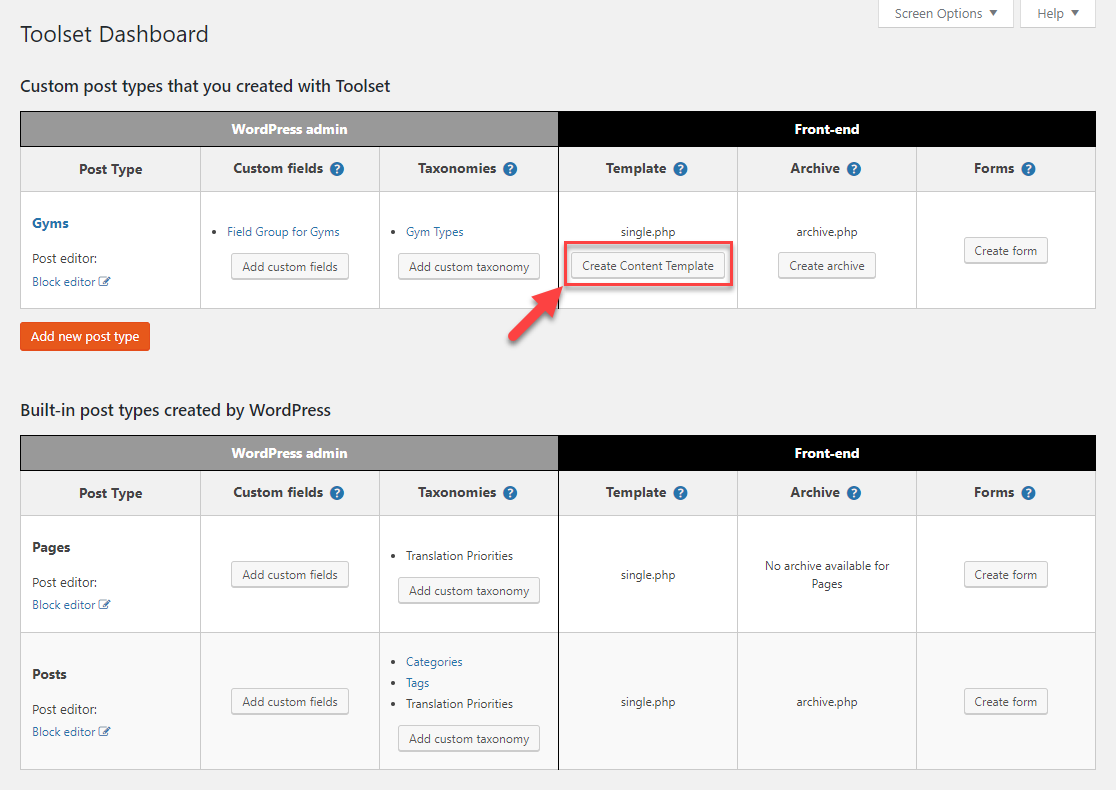Click archive.php text in Posts row
1116x790 pixels.
point(826,702)
